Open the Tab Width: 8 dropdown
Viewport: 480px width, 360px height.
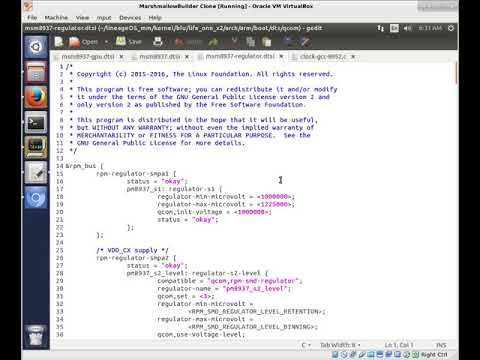[x=340, y=345]
